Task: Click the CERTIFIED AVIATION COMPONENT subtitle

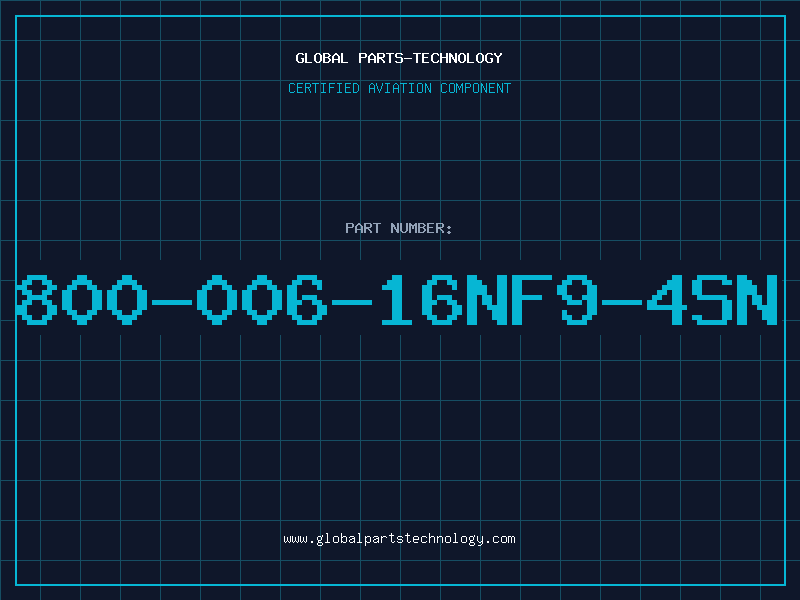Action: [399, 88]
